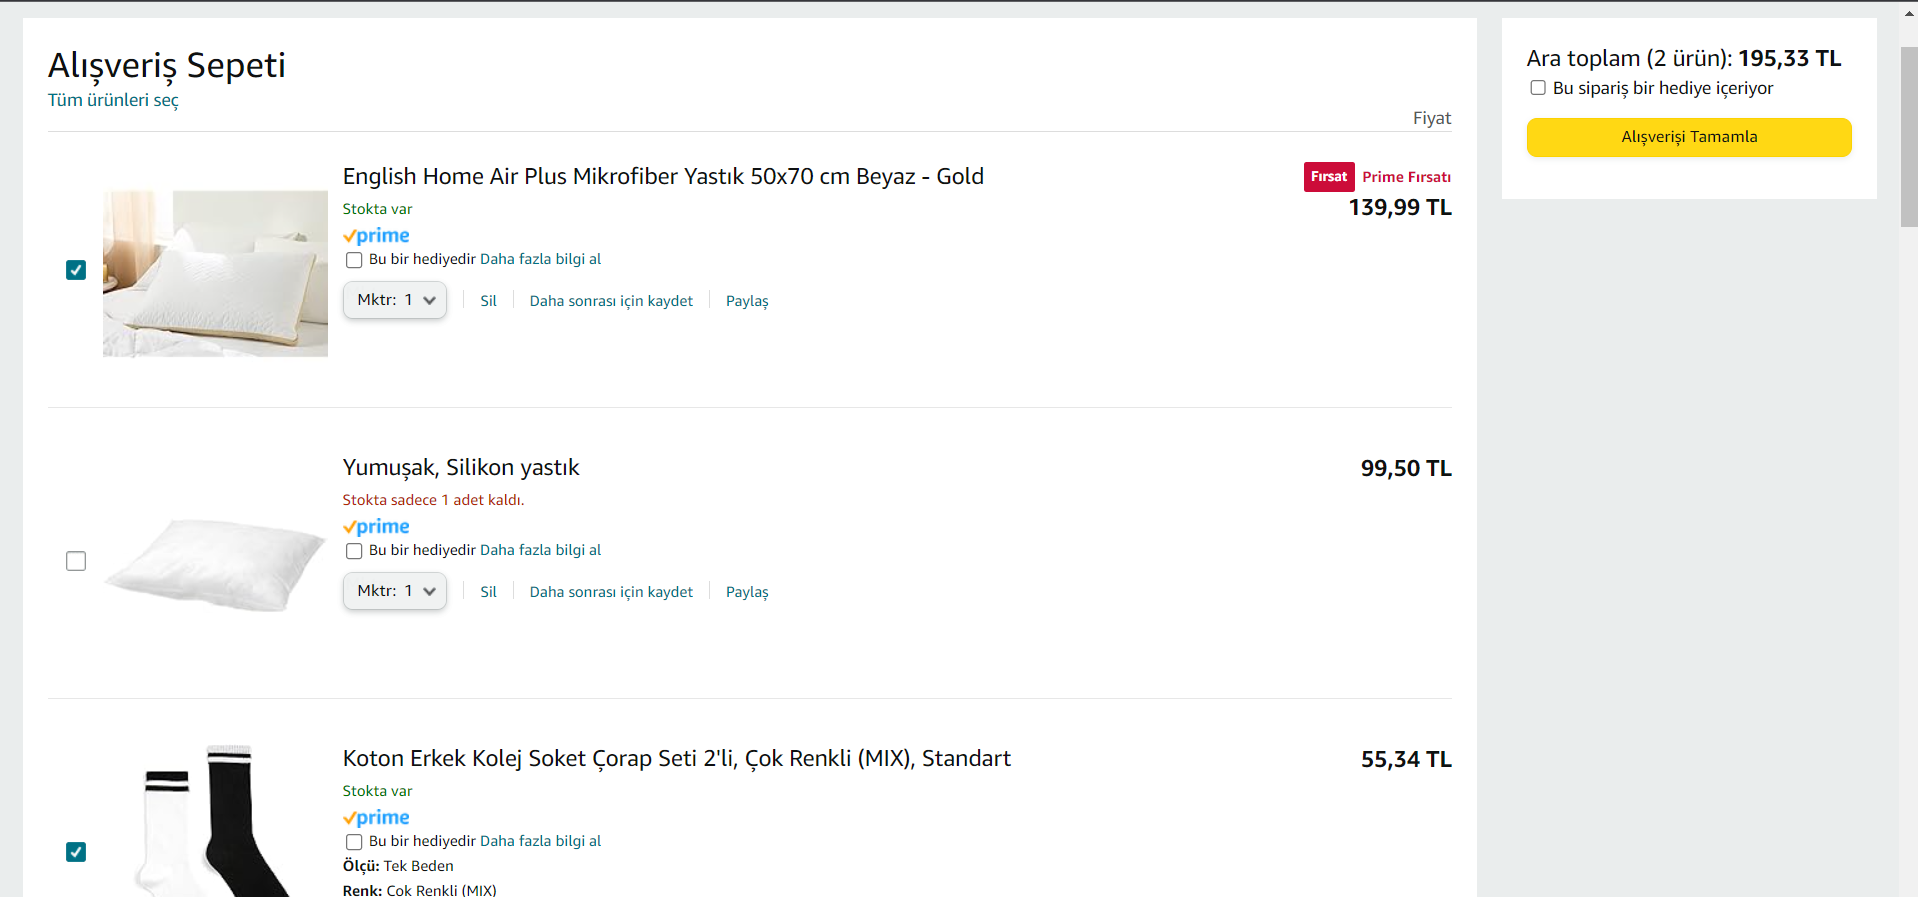Click the prime logo under Silikon yastık

point(376,527)
